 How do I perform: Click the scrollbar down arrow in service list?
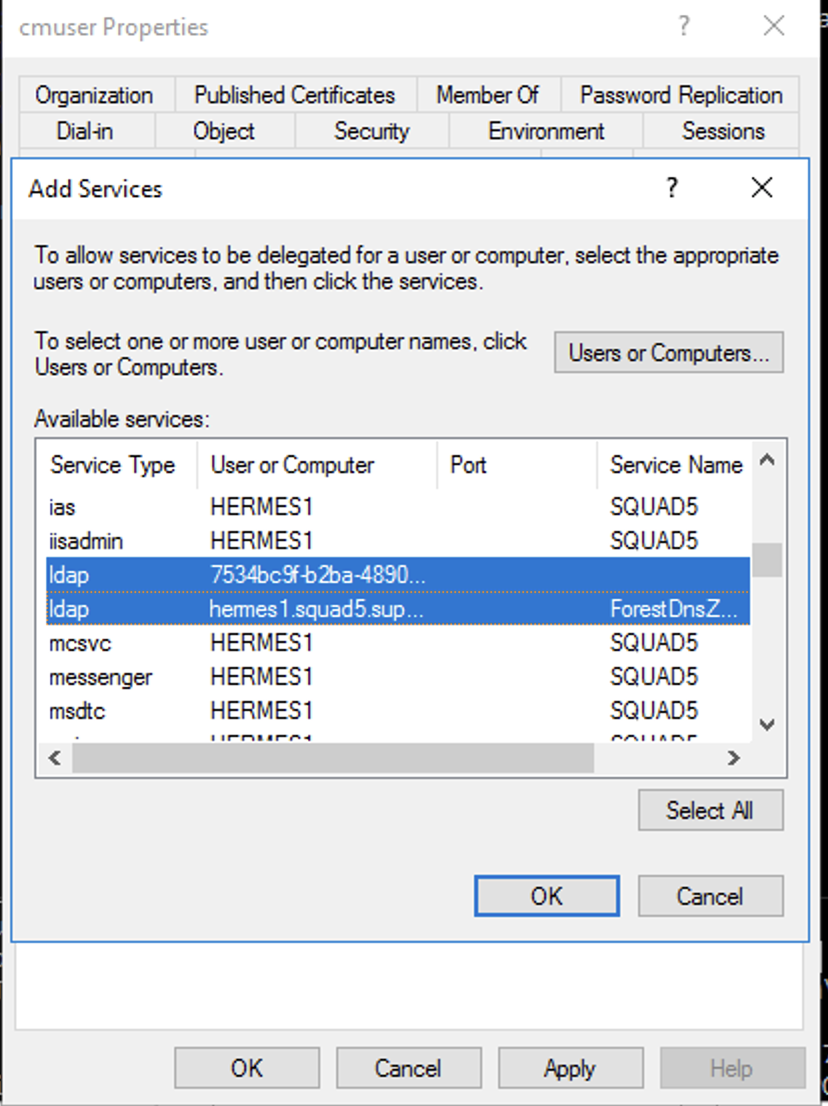point(766,724)
